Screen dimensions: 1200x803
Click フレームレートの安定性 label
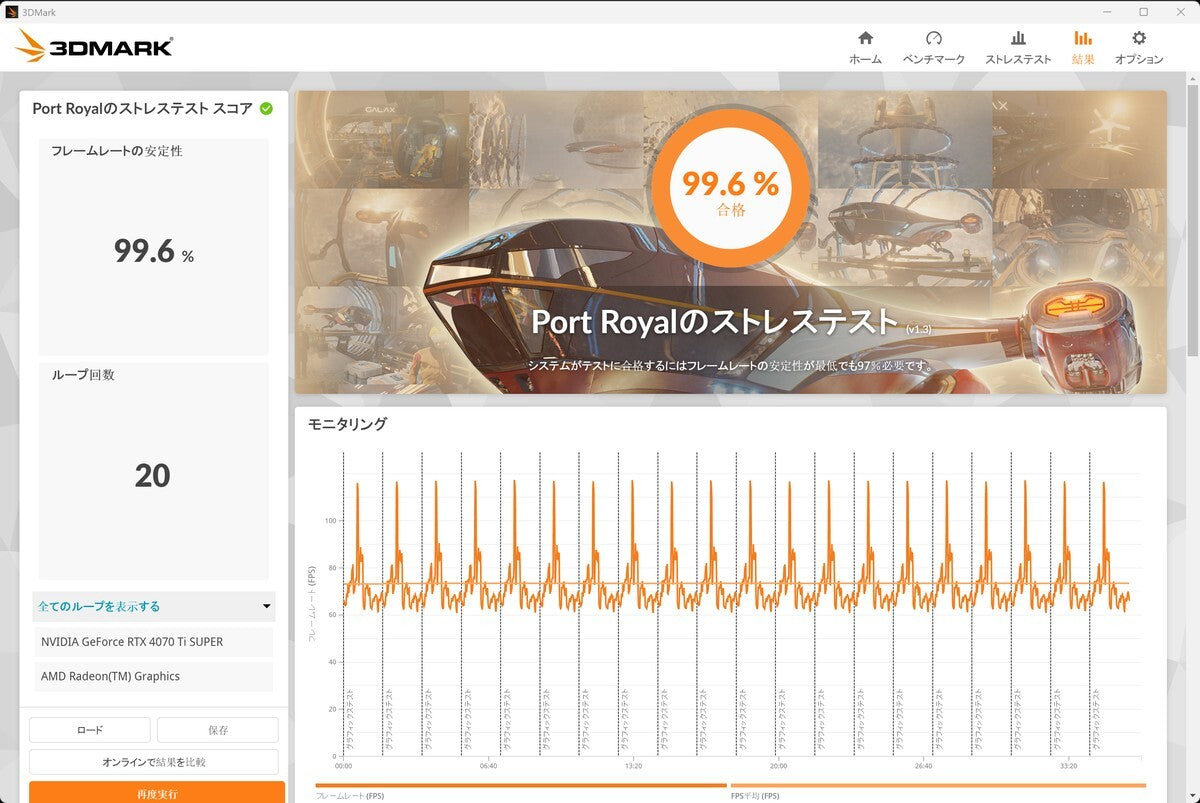(117, 151)
